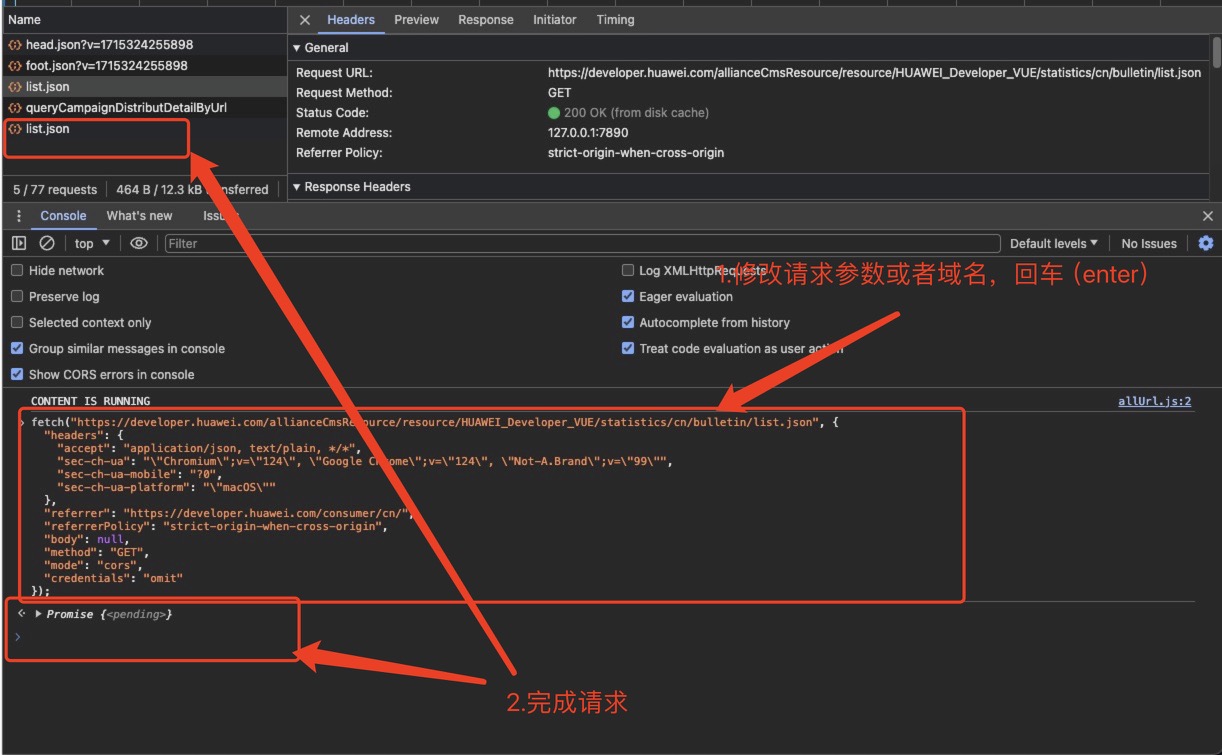Open the top JavaScript context dropdown

(92, 243)
